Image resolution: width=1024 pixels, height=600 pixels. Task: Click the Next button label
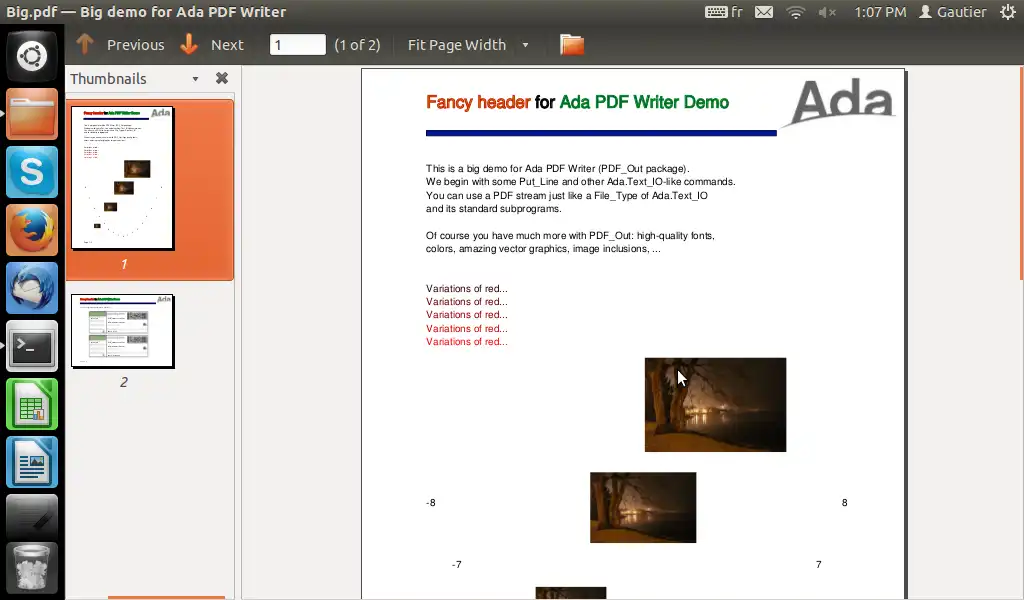[227, 44]
